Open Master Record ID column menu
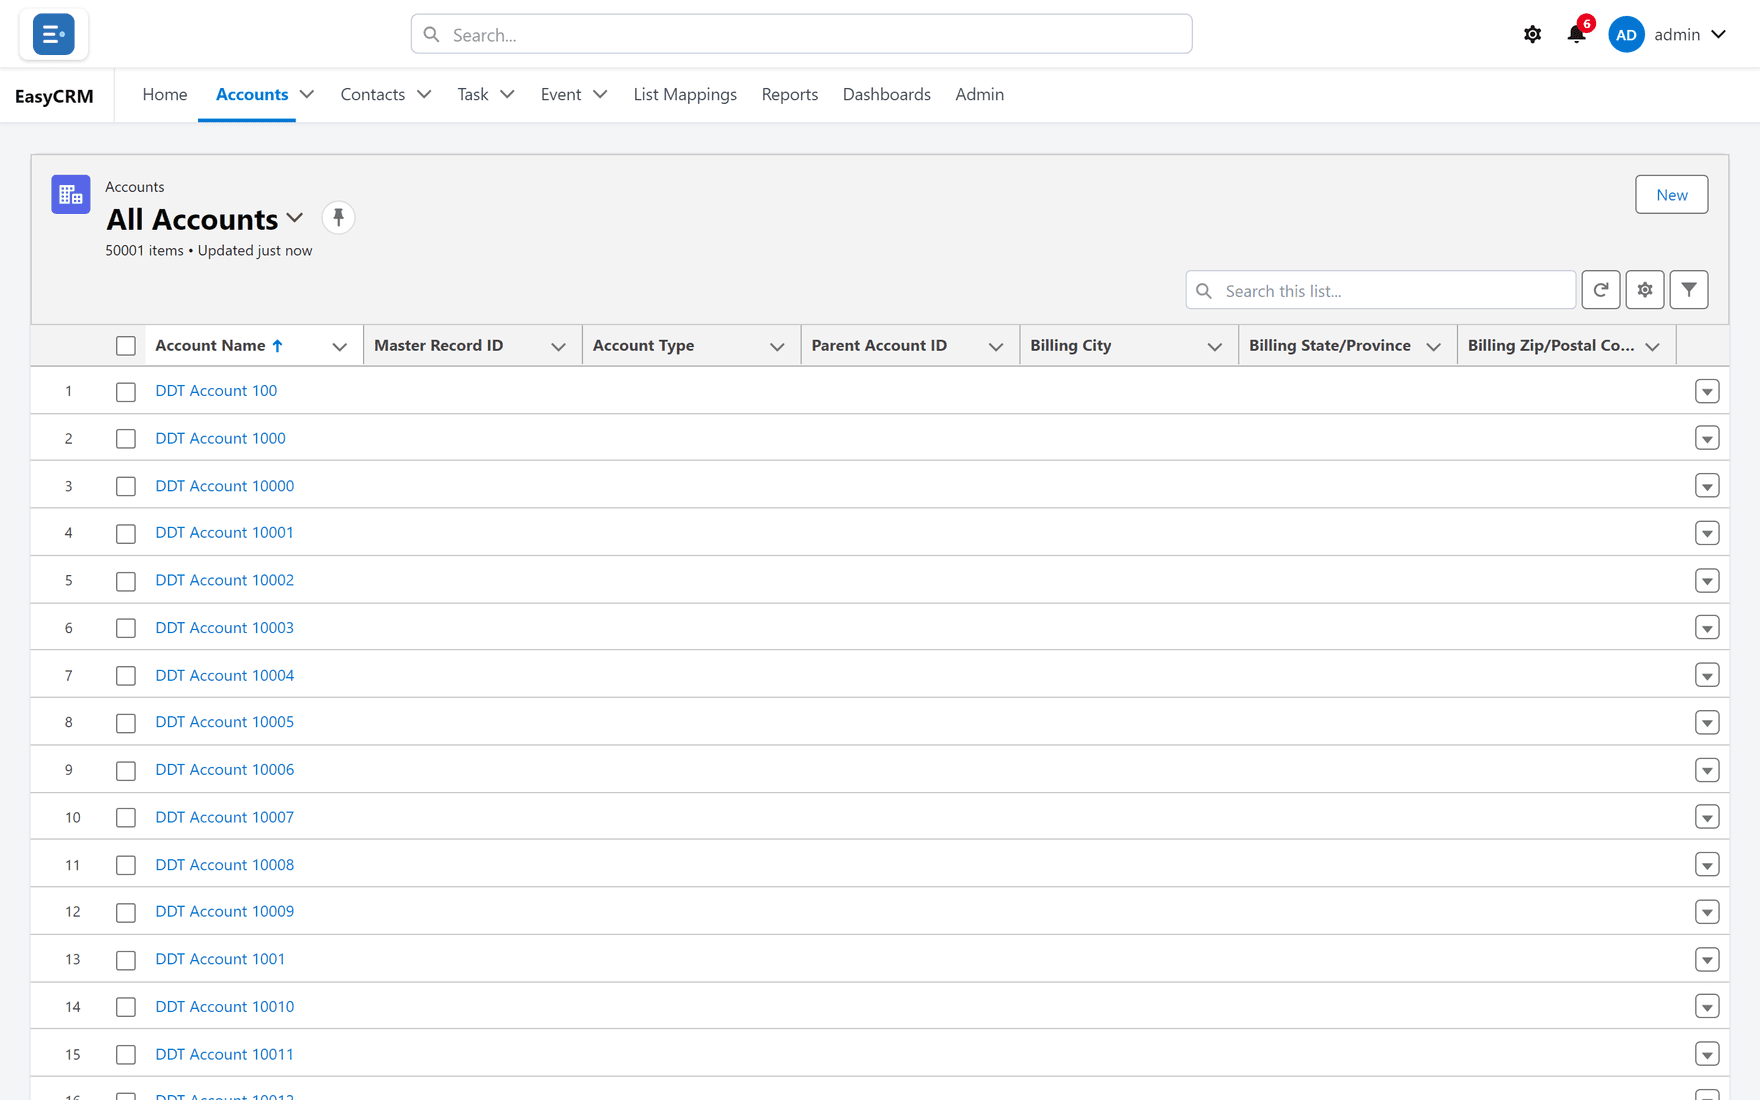 (x=558, y=346)
